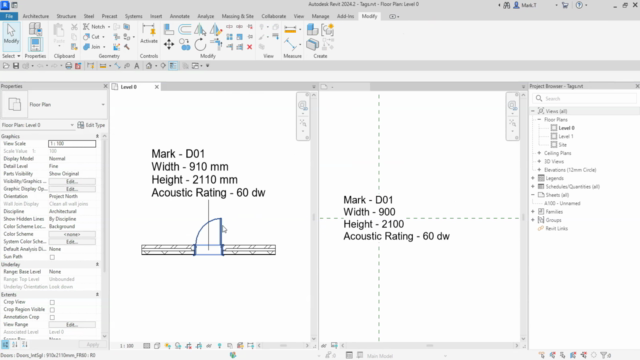Screen dimensions: 640x360
Task: Open the Join geometry dropdown arrow
Action: pyautogui.click(x=104, y=47)
